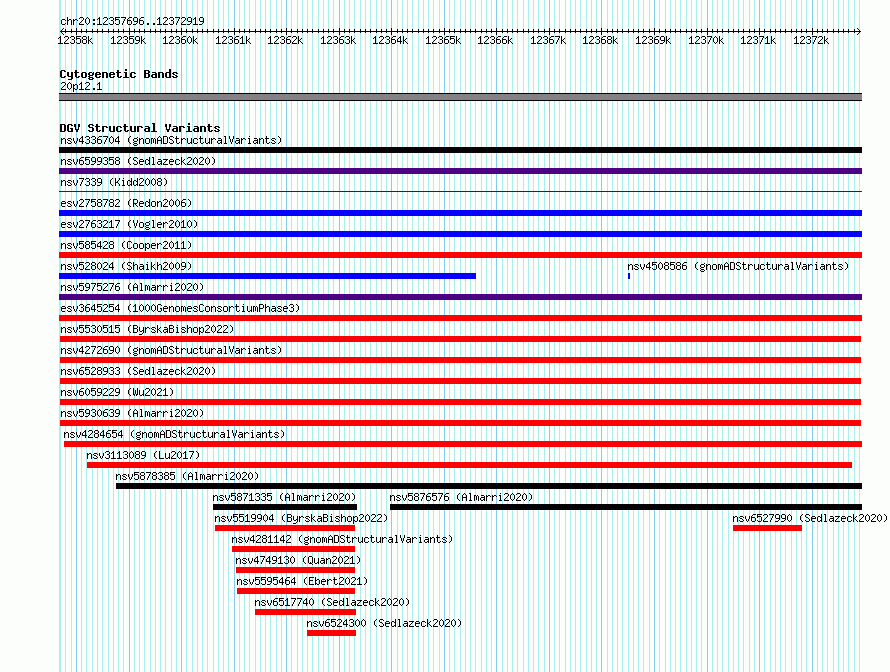Click esv2758782 (Redon2006) label
The width and height of the screenshot is (890, 672).
[x=126, y=203]
